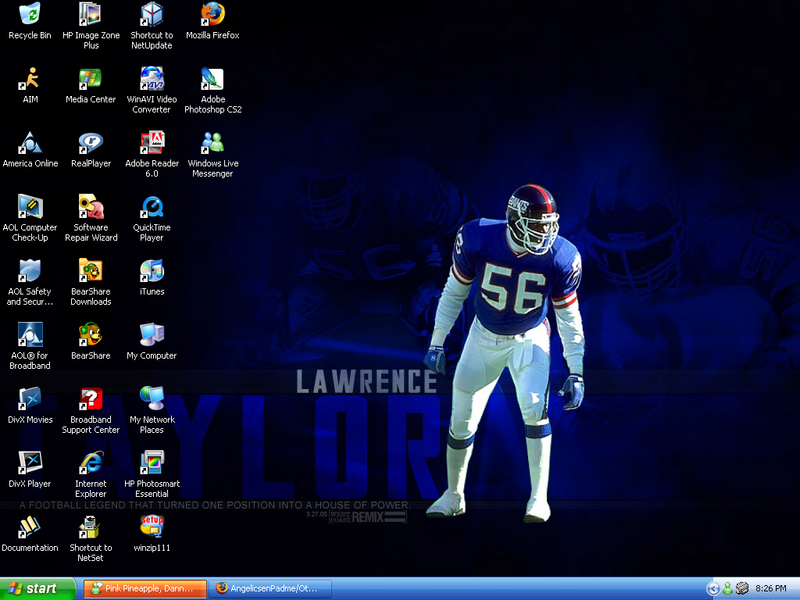Select the Mozilla Firefox desktop shortcut

point(212,15)
